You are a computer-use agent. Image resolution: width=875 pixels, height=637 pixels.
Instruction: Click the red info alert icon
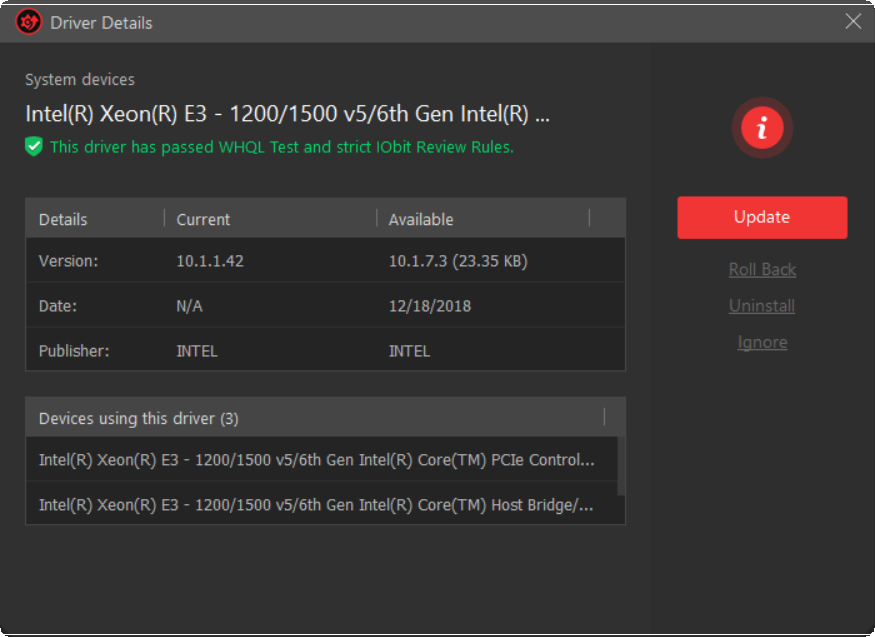(x=762, y=128)
